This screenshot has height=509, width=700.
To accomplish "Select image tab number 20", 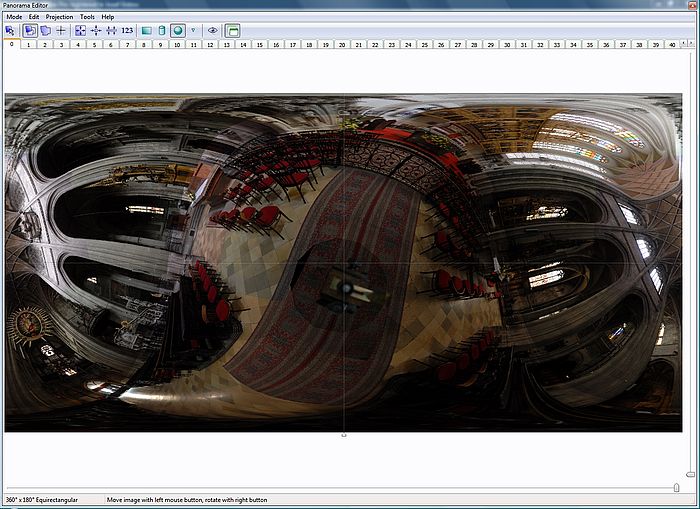I will click(342, 45).
